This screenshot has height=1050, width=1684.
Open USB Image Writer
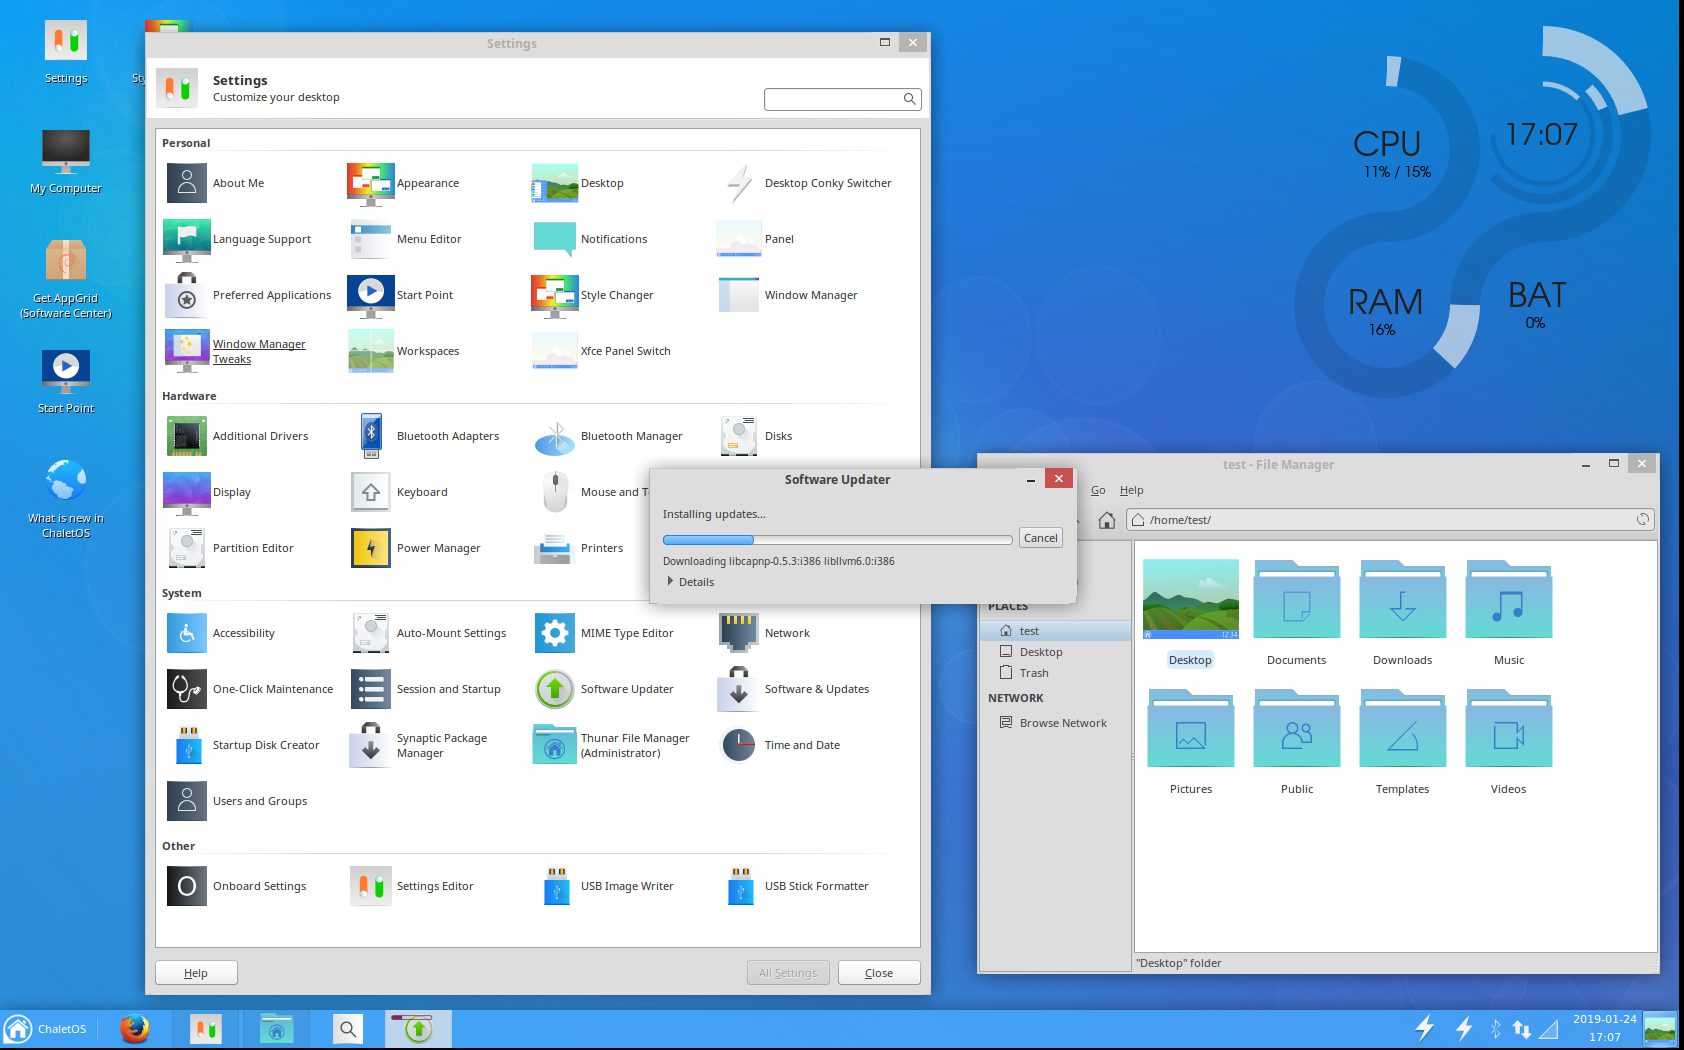(x=555, y=887)
